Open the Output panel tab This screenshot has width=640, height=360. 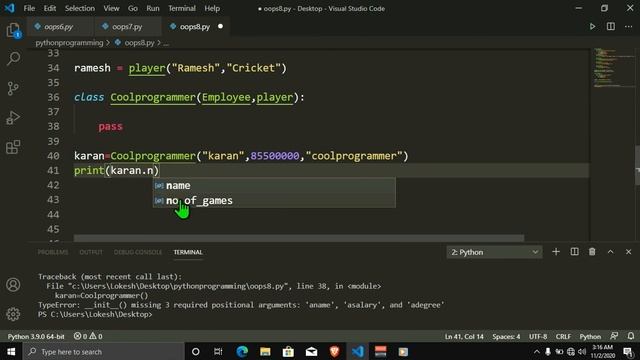[91, 252]
